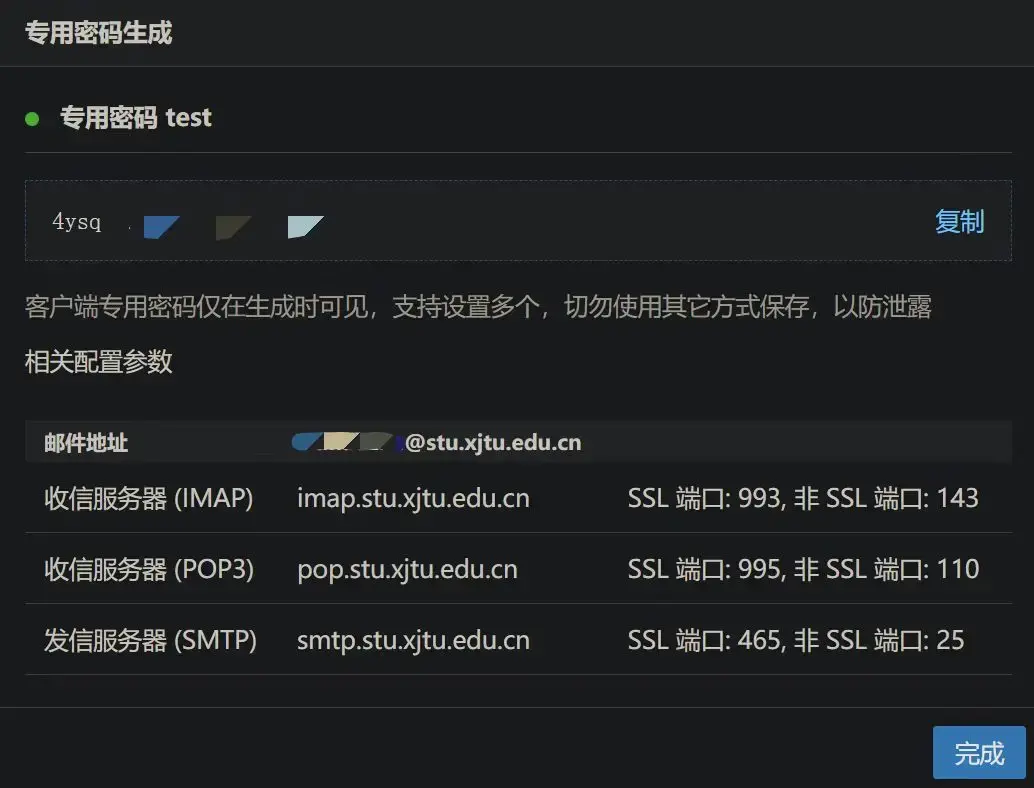Select the 专用密码生成 dialog title
Viewport: 1034px width, 788px height.
[98, 33]
